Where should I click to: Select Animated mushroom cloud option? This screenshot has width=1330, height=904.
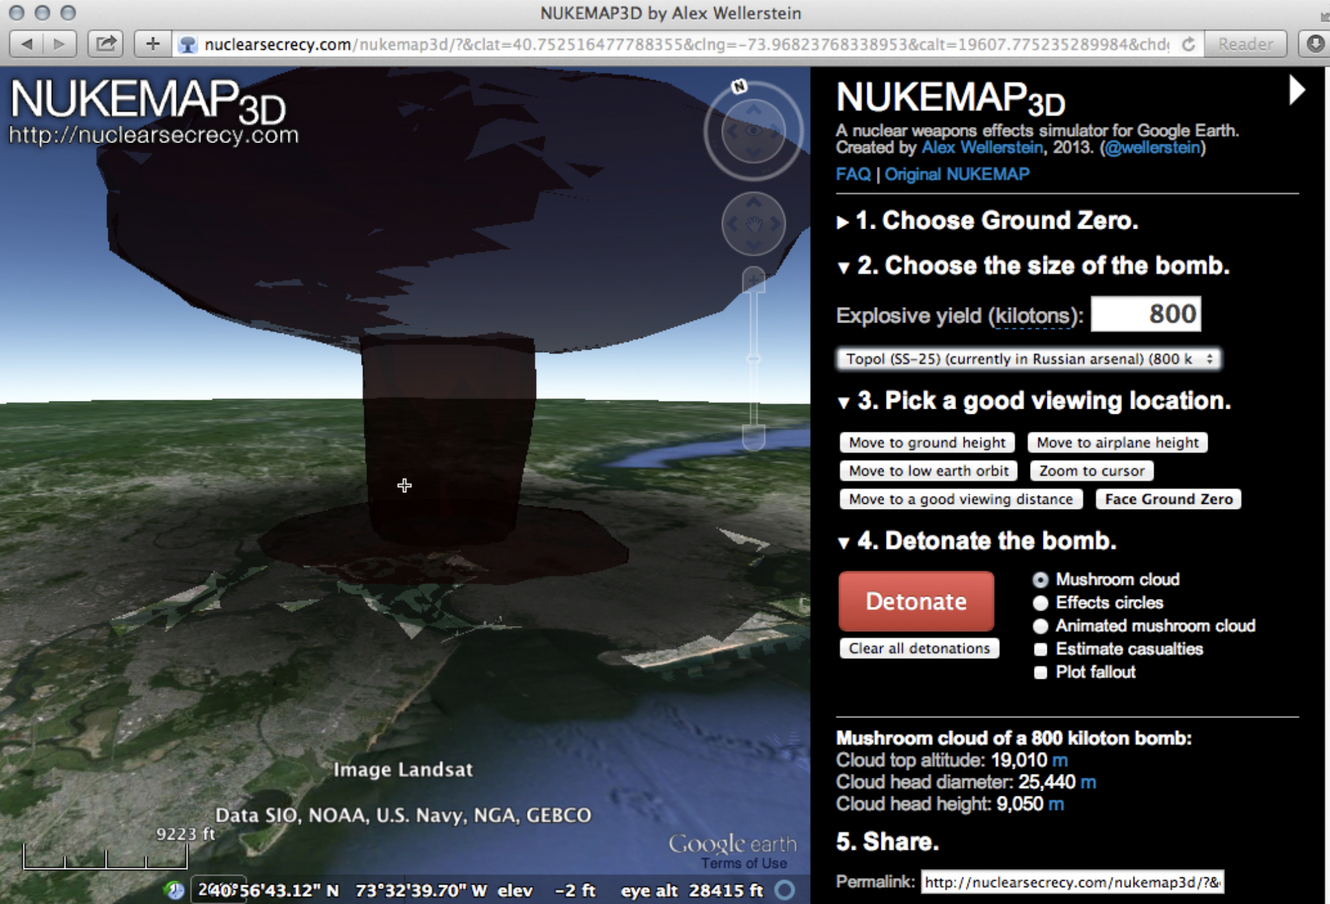tap(1040, 626)
